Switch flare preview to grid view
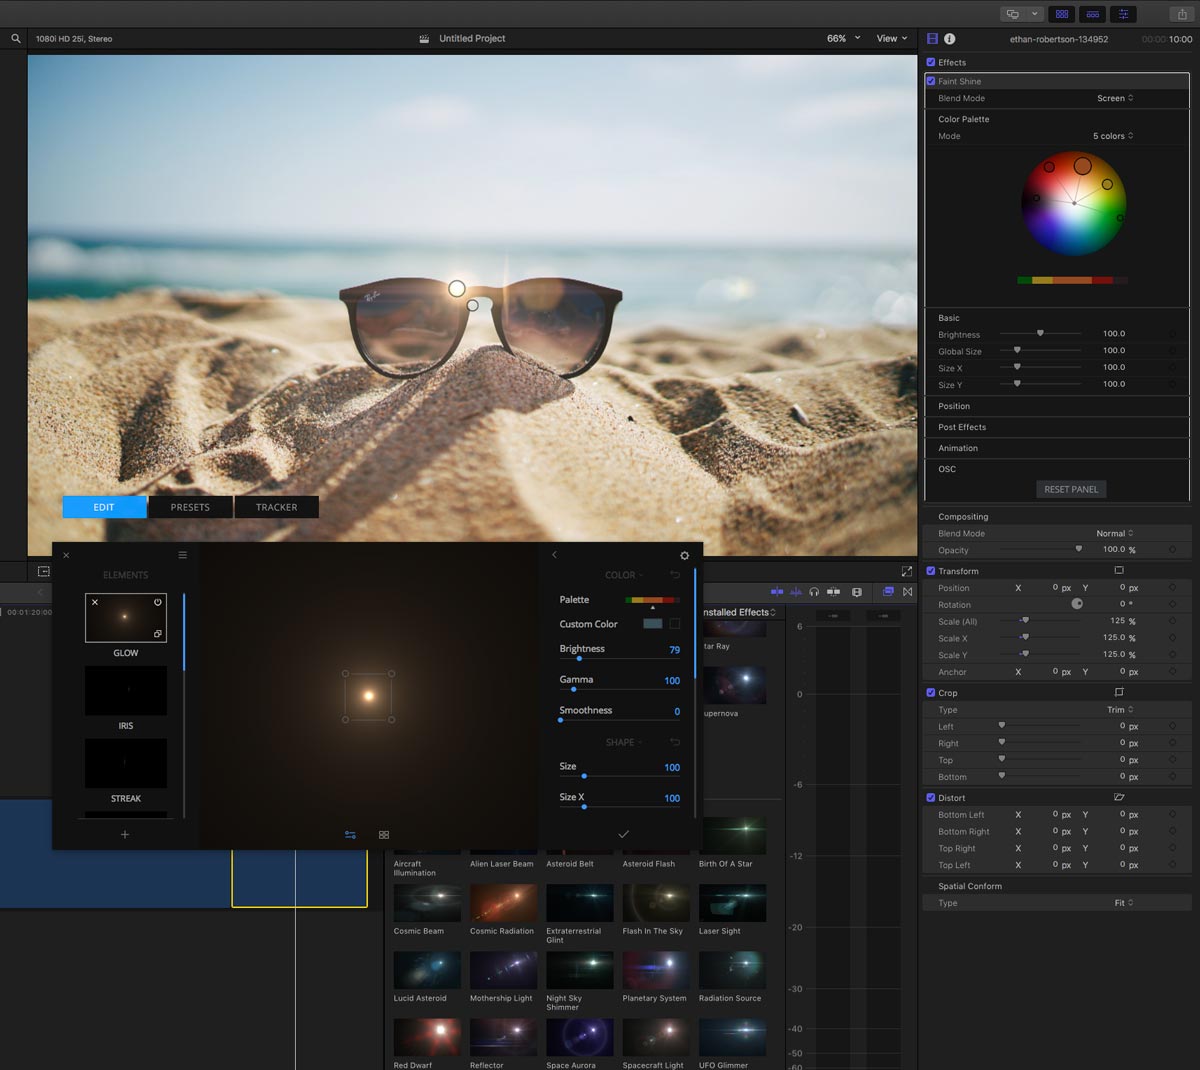The width and height of the screenshot is (1200, 1070). (x=384, y=834)
